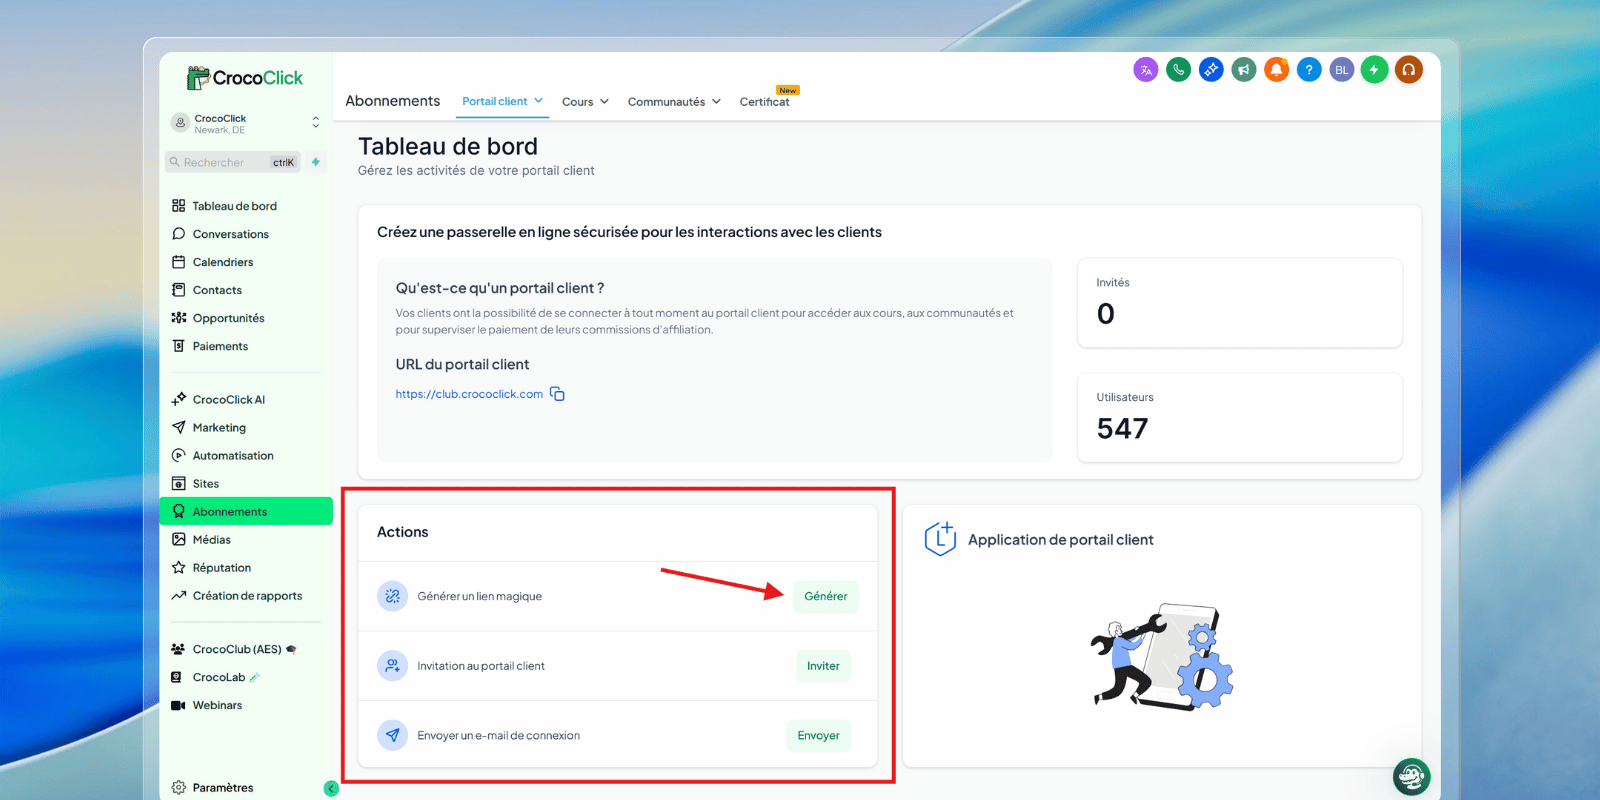Expand the Communautés dropdown menu
Image resolution: width=1600 pixels, height=800 pixels.
tap(673, 102)
